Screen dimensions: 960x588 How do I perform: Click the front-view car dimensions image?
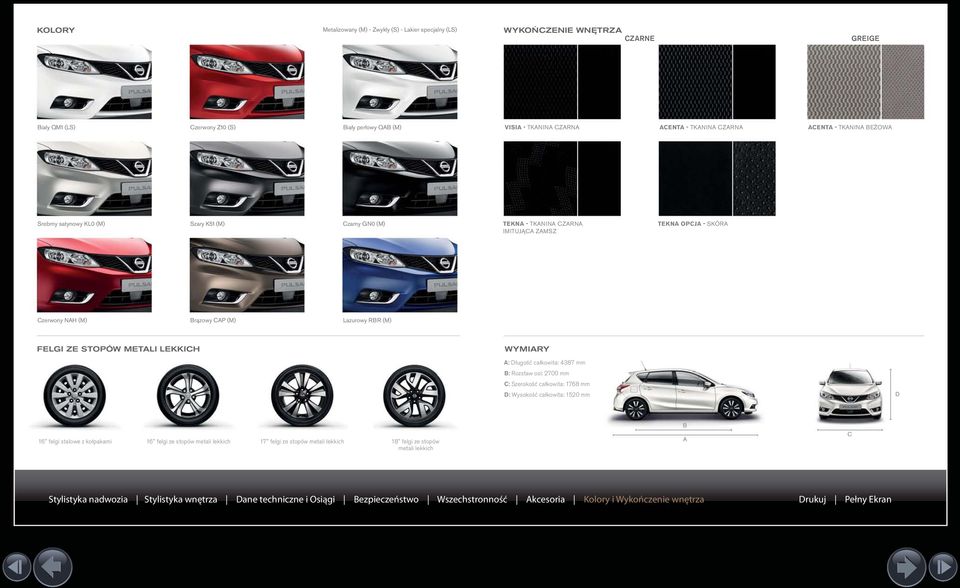(850, 395)
